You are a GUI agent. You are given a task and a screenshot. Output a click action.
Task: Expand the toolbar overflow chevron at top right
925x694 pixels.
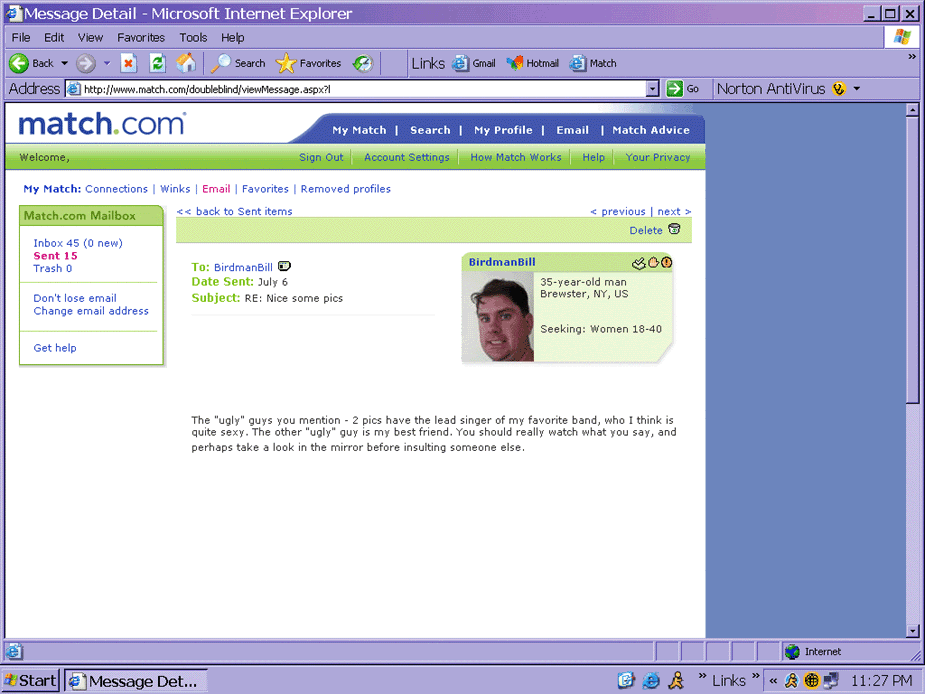(912, 57)
